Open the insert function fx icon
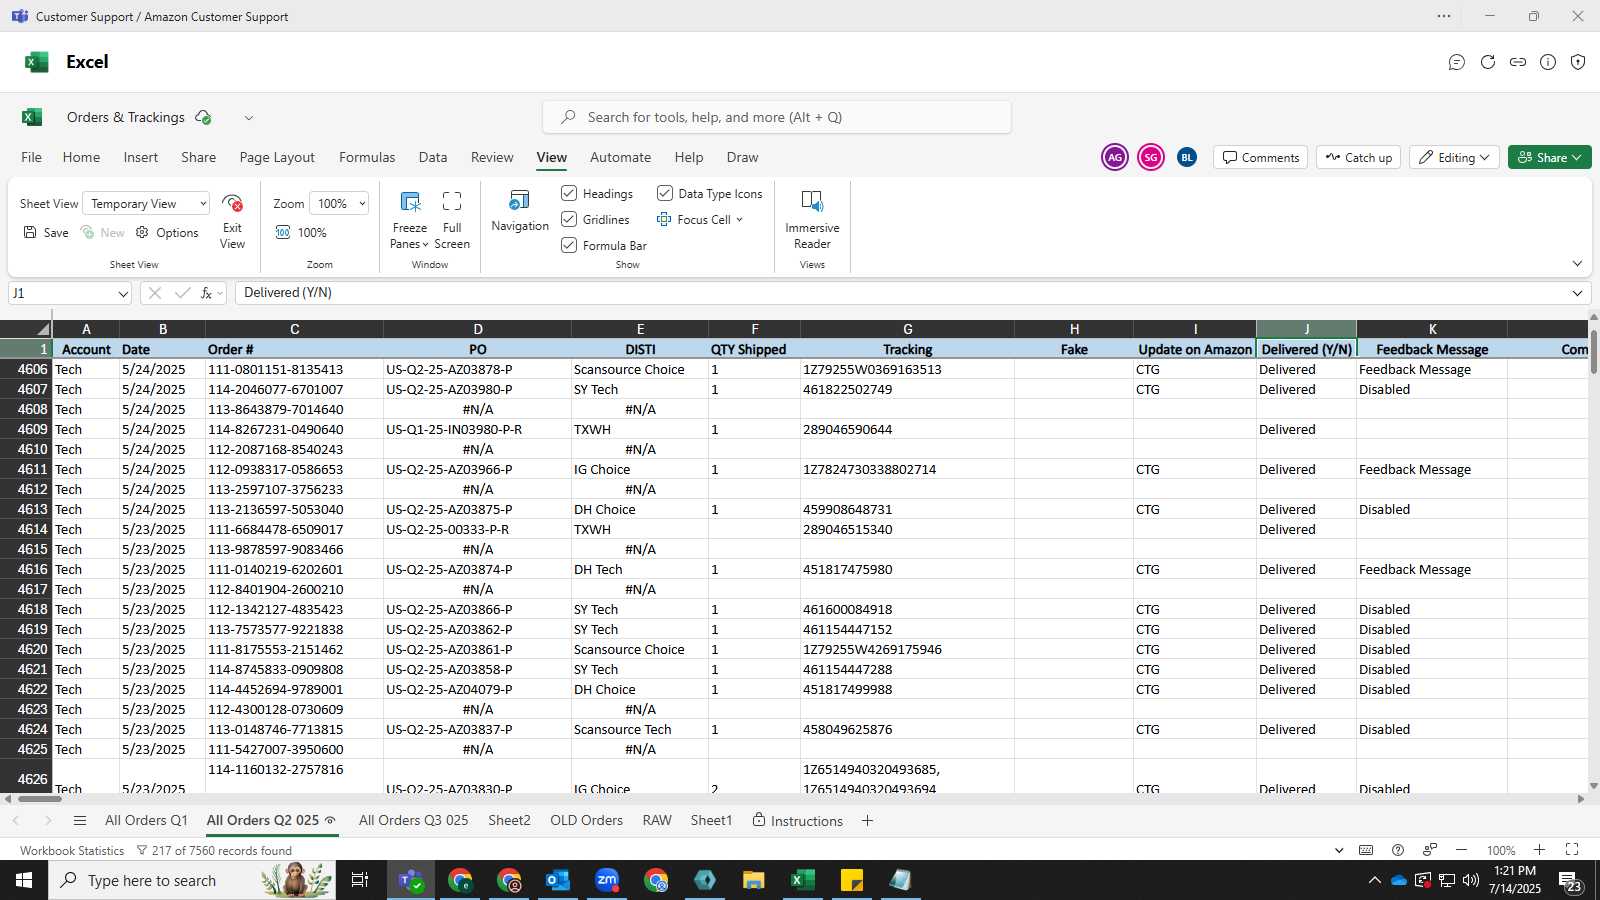This screenshot has width=1600, height=900. [x=206, y=293]
